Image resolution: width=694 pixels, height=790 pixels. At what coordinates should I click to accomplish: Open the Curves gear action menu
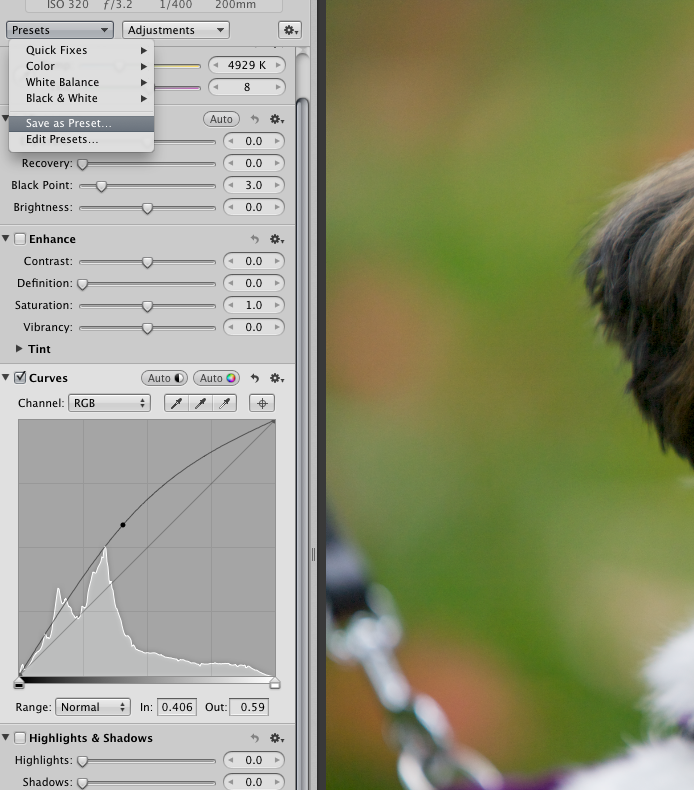(277, 378)
